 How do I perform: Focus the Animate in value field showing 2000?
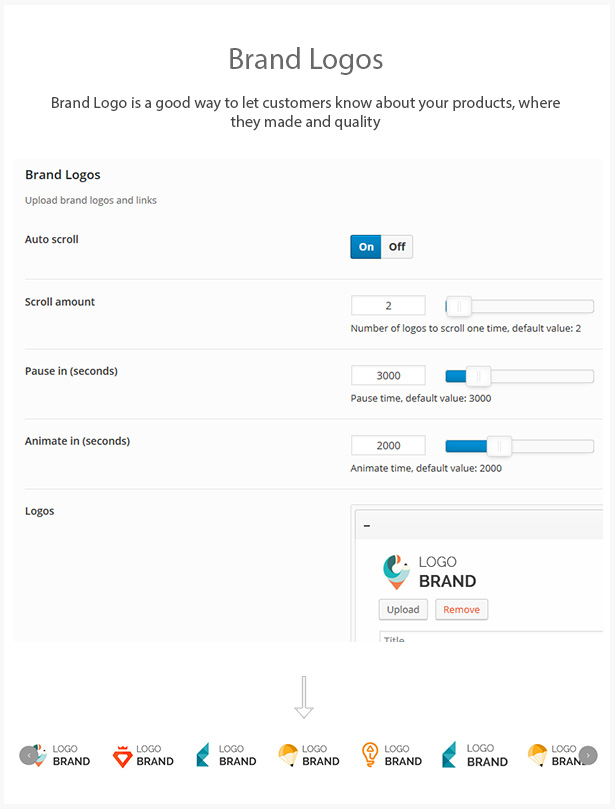[388, 446]
